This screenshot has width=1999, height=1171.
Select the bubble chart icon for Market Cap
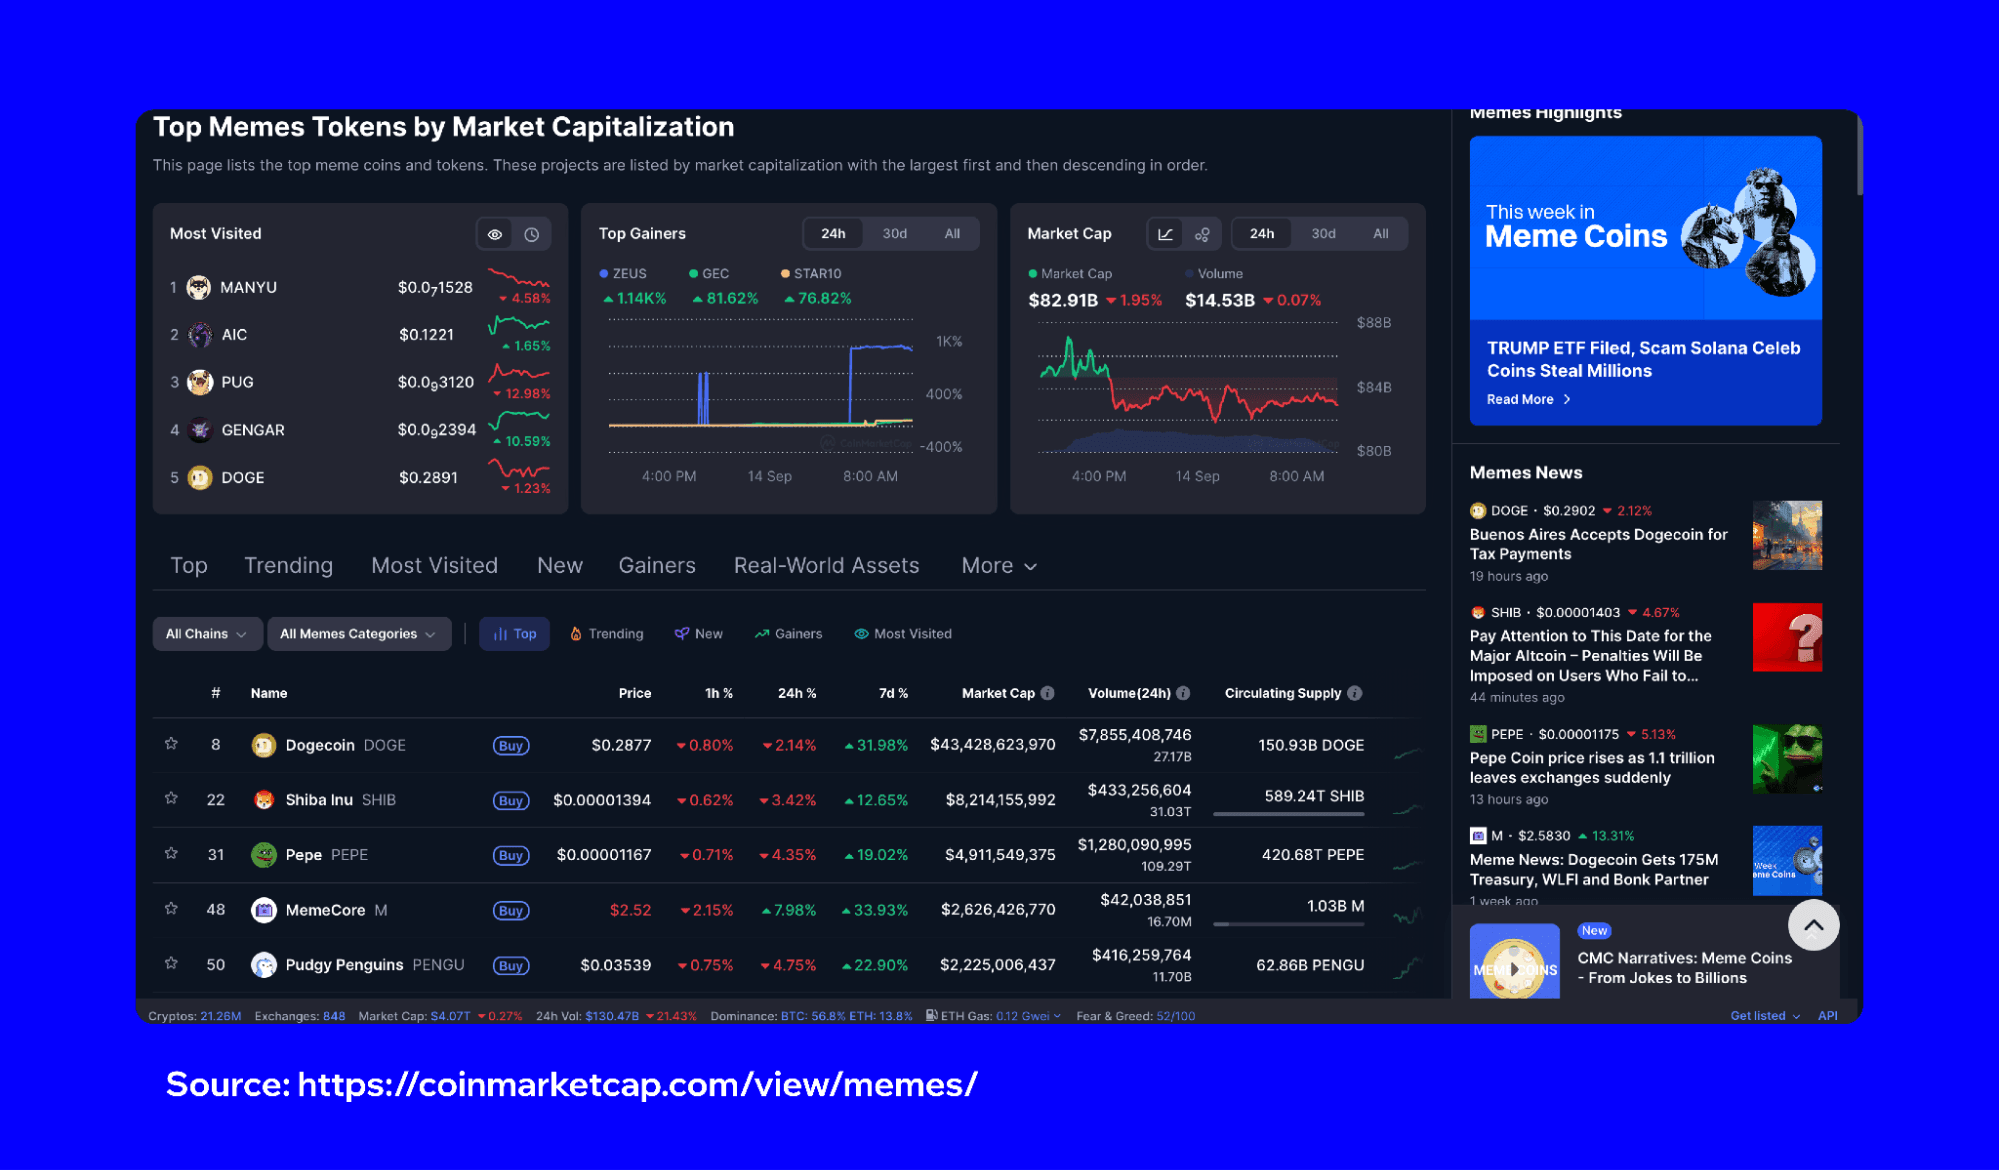click(1201, 233)
